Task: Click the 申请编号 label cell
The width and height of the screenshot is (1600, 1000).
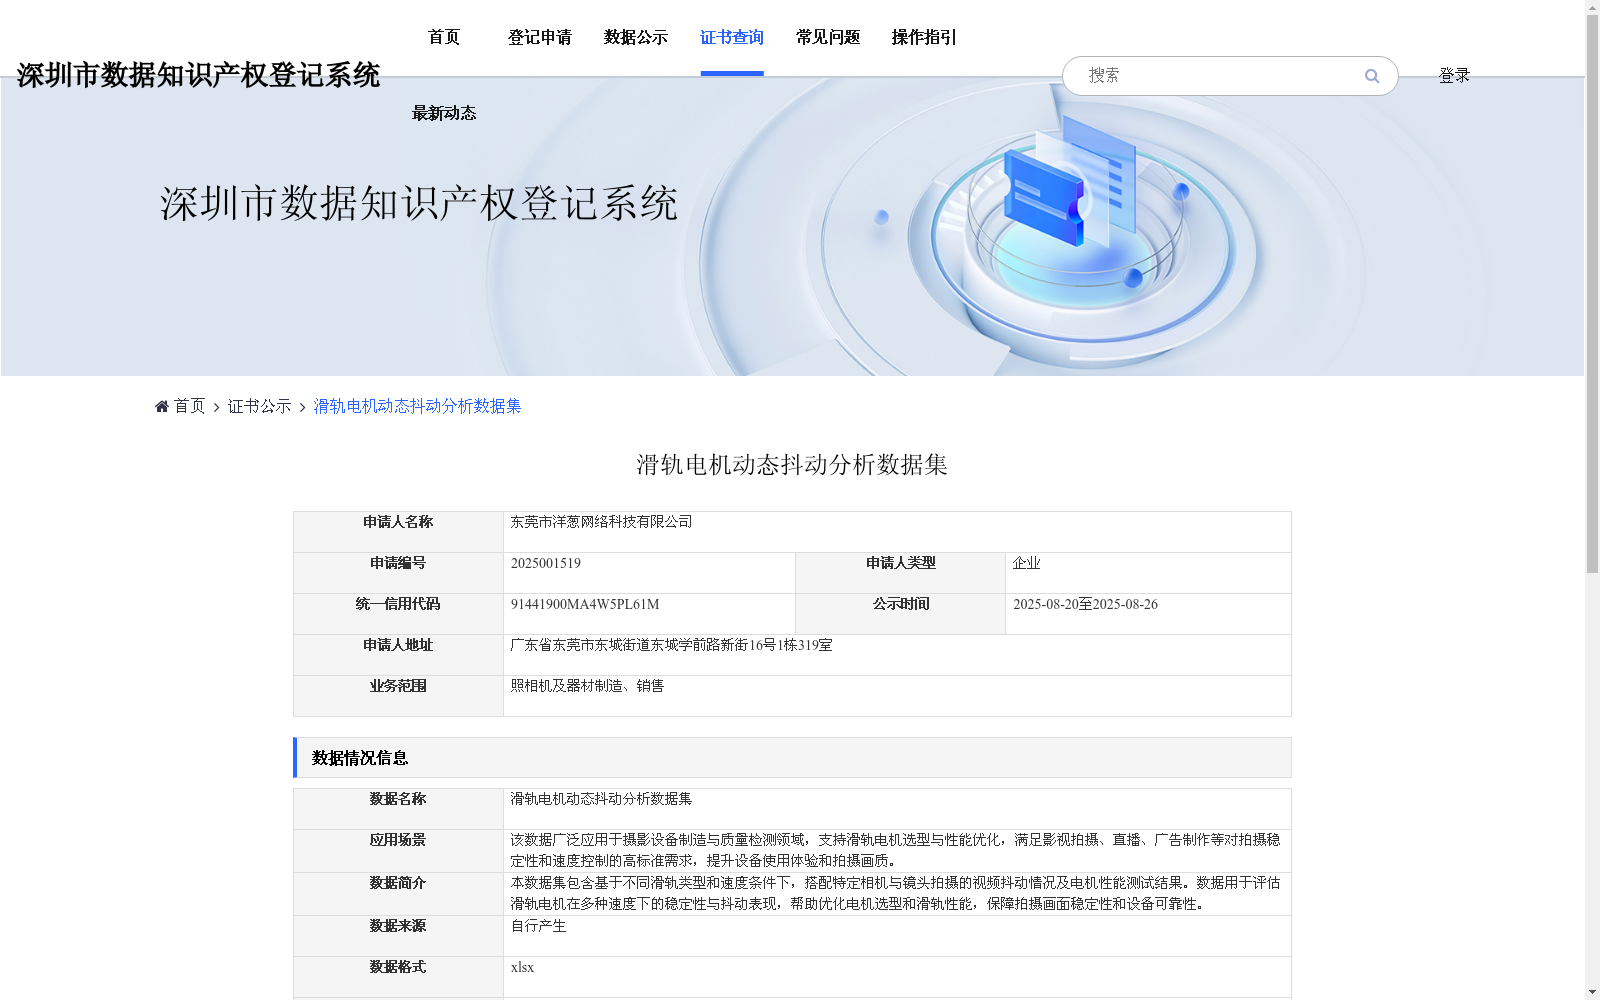Action: pyautogui.click(x=398, y=573)
